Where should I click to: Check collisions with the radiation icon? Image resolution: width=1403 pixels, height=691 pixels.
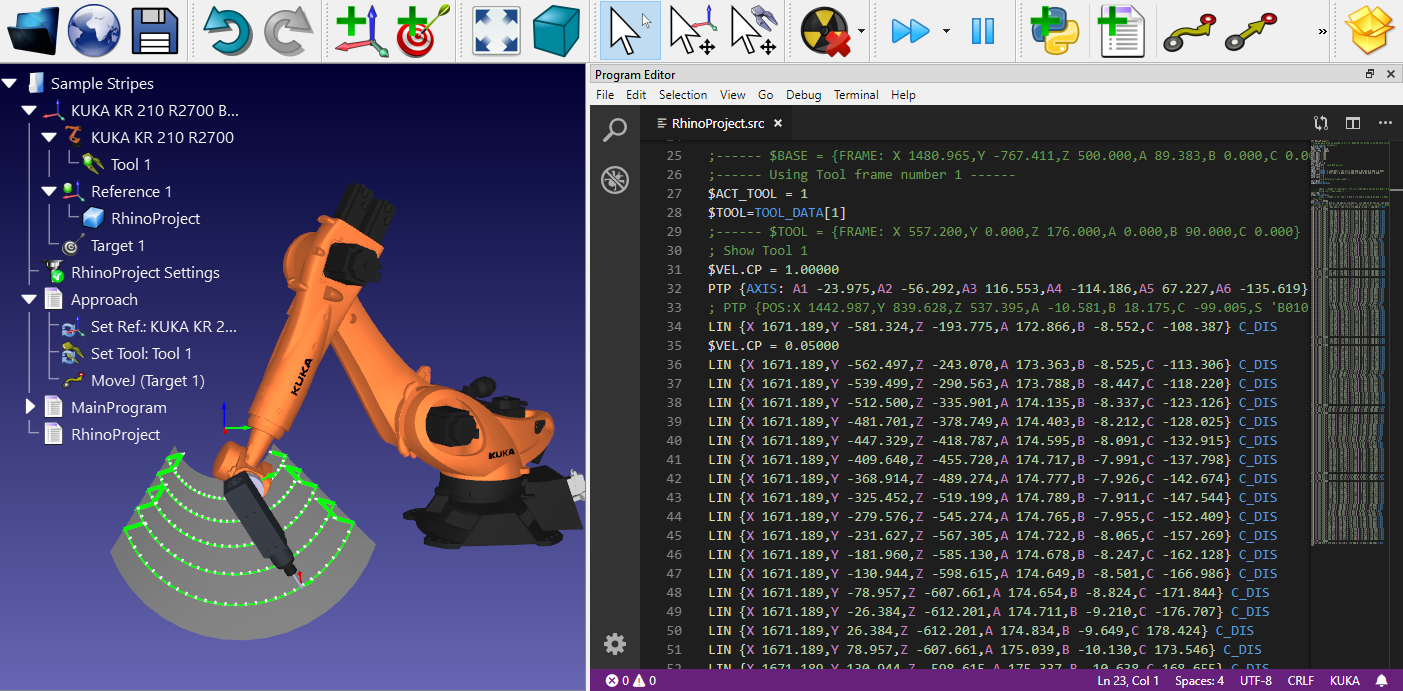825,30
